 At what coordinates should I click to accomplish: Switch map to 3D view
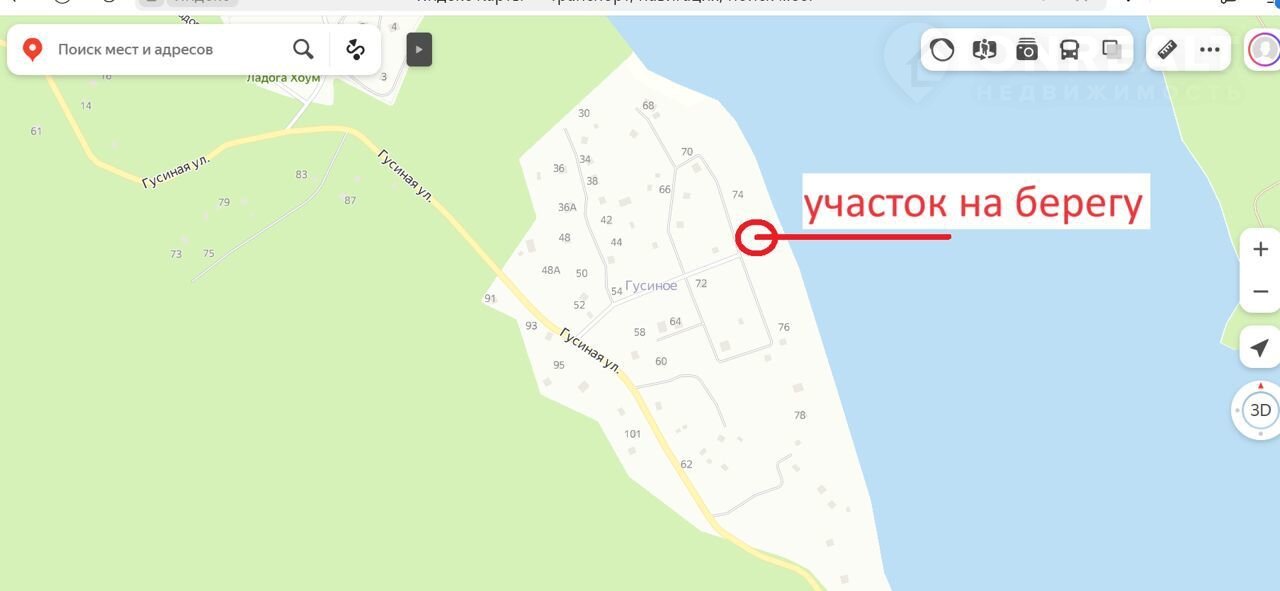1260,410
